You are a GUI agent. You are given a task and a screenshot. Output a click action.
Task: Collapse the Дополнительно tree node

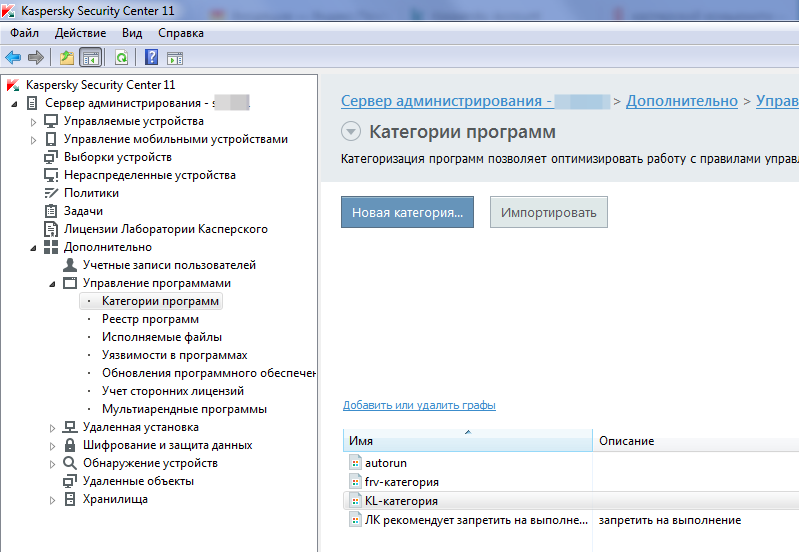click(33, 247)
